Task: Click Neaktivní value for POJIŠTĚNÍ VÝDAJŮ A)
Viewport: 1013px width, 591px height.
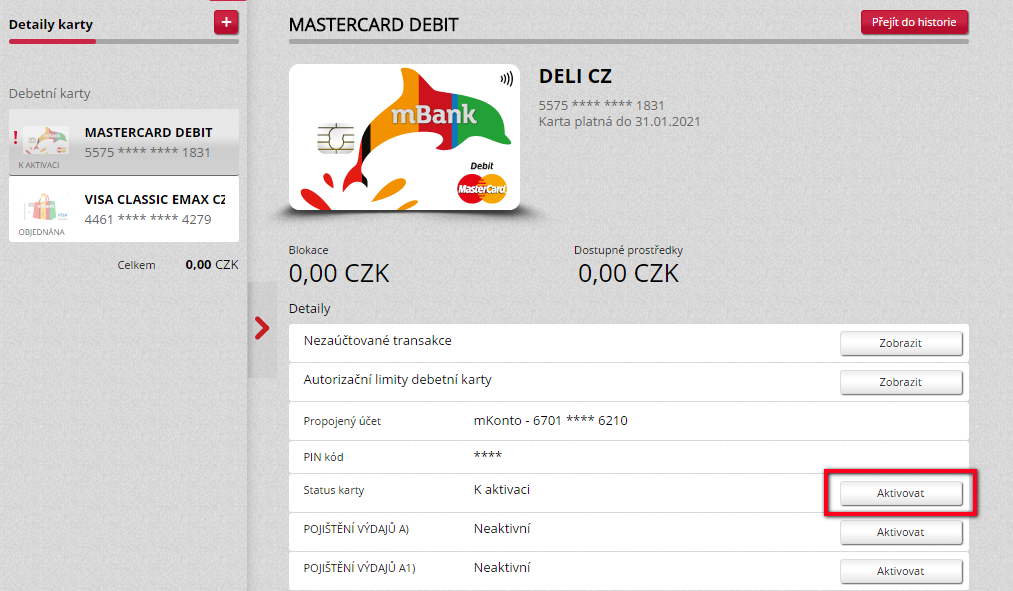Action: [501, 529]
